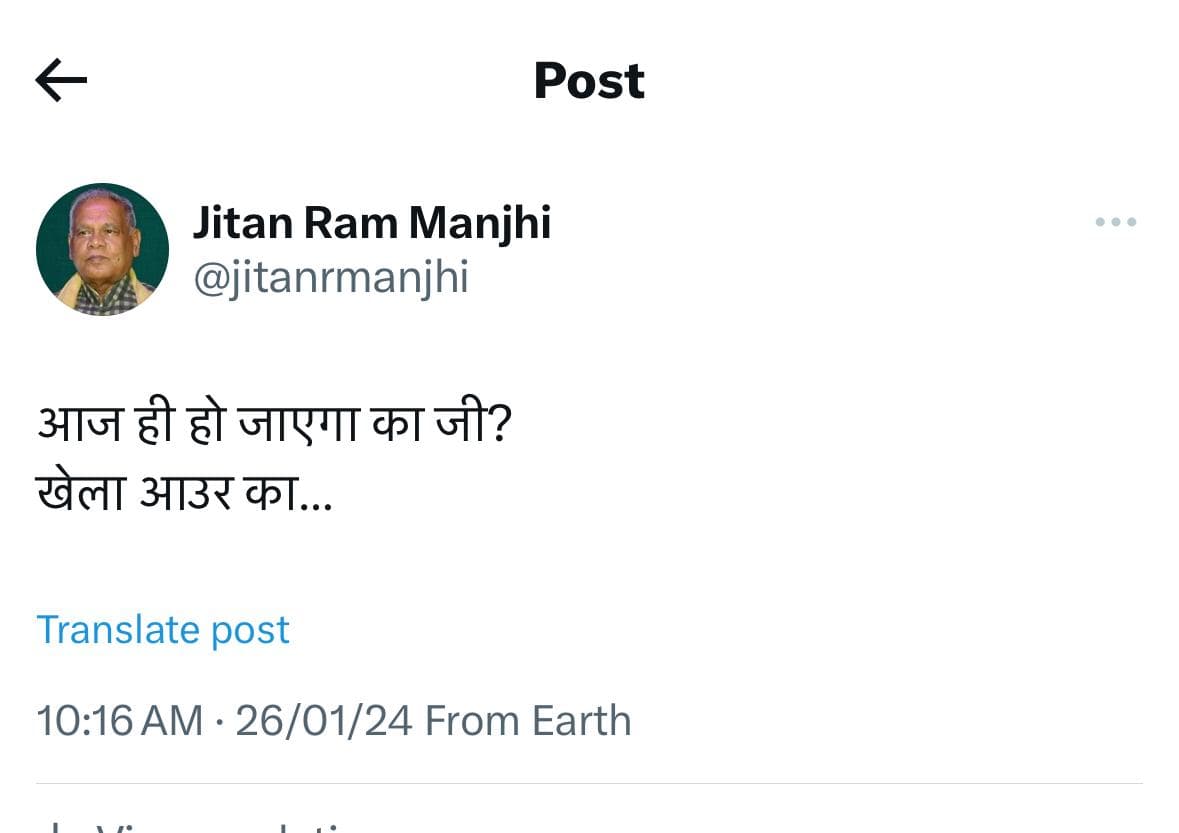1179x833 pixels.
Task: Open the three-dot more options menu
Action: 1115,222
